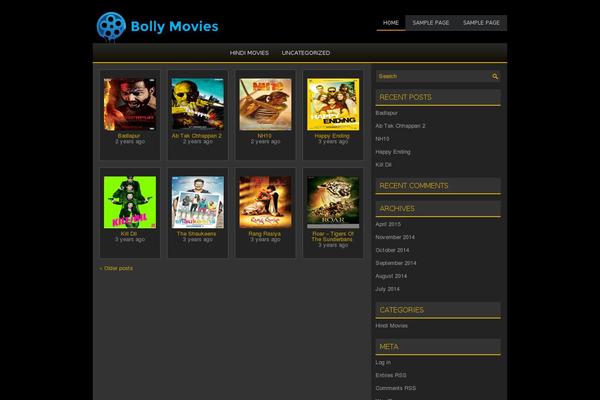
Task: Select the NH10 poster thumbnail
Action: (x=265, y=104)
